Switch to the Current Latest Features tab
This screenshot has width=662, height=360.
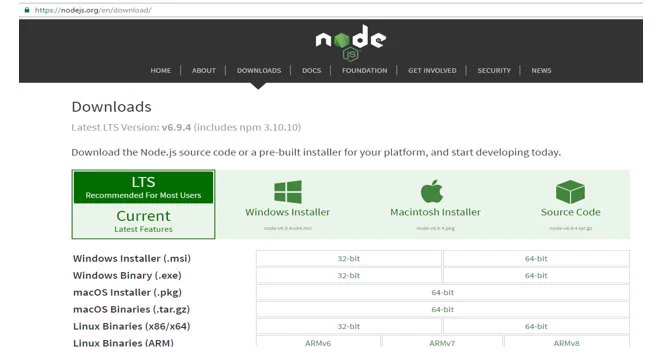coord(144,221)
